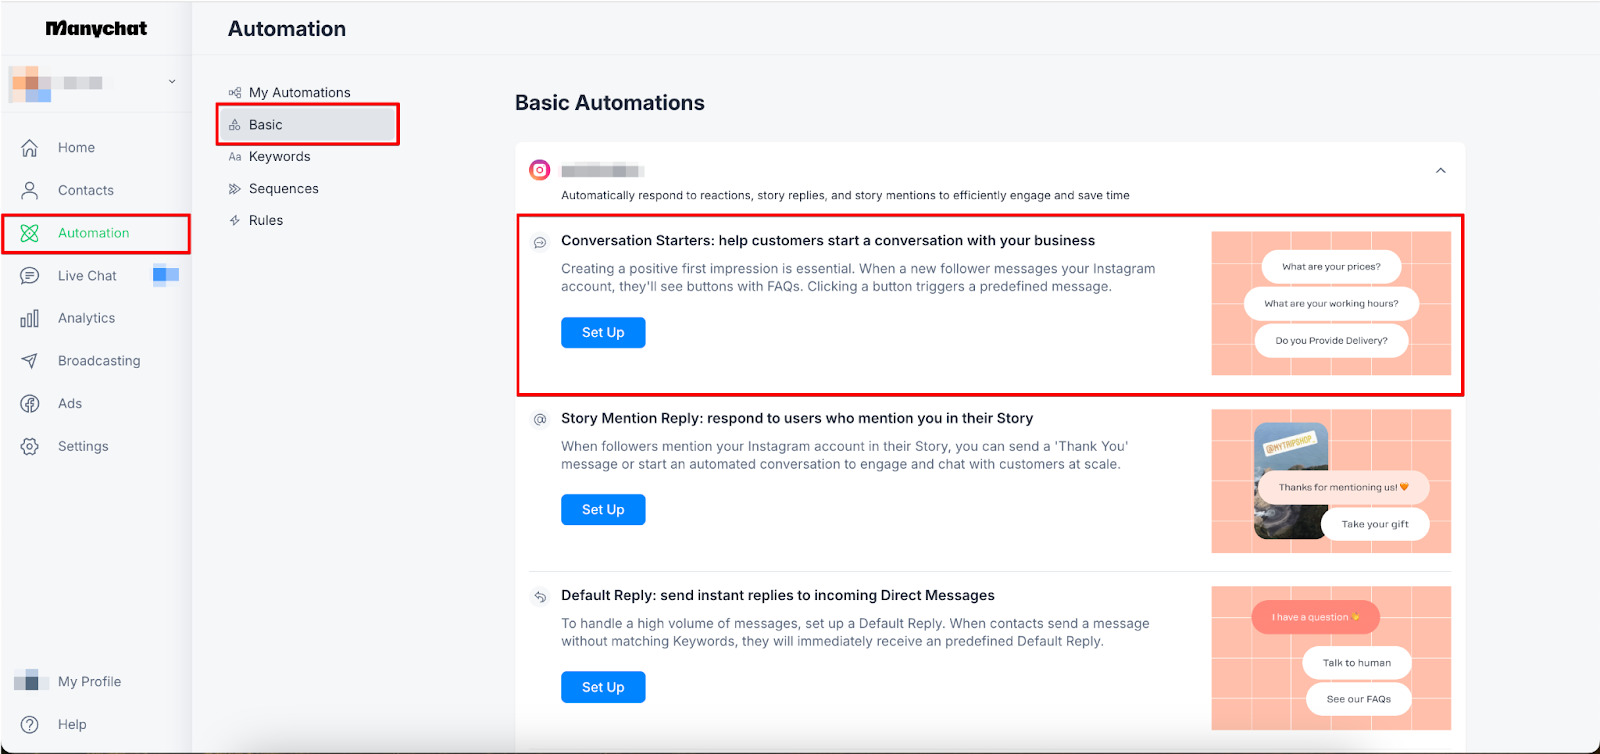Click the Live Chat bubble icon

[x=30, y=276]
